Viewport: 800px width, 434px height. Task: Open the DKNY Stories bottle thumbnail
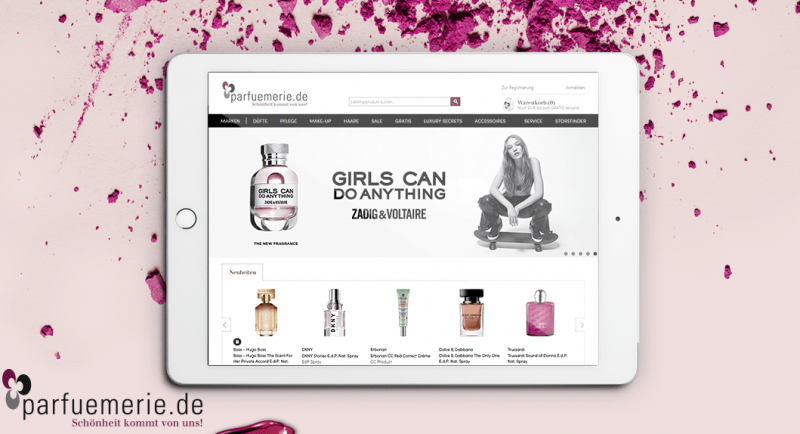tap(334, 312)
